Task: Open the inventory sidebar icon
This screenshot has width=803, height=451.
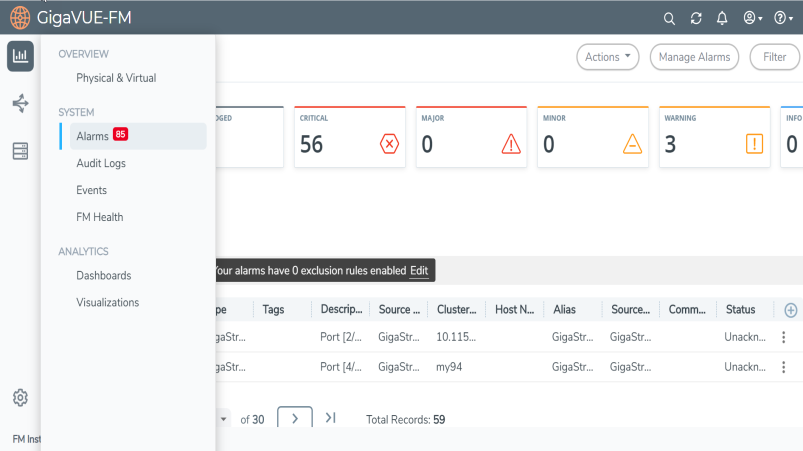Action: (20, 151)
